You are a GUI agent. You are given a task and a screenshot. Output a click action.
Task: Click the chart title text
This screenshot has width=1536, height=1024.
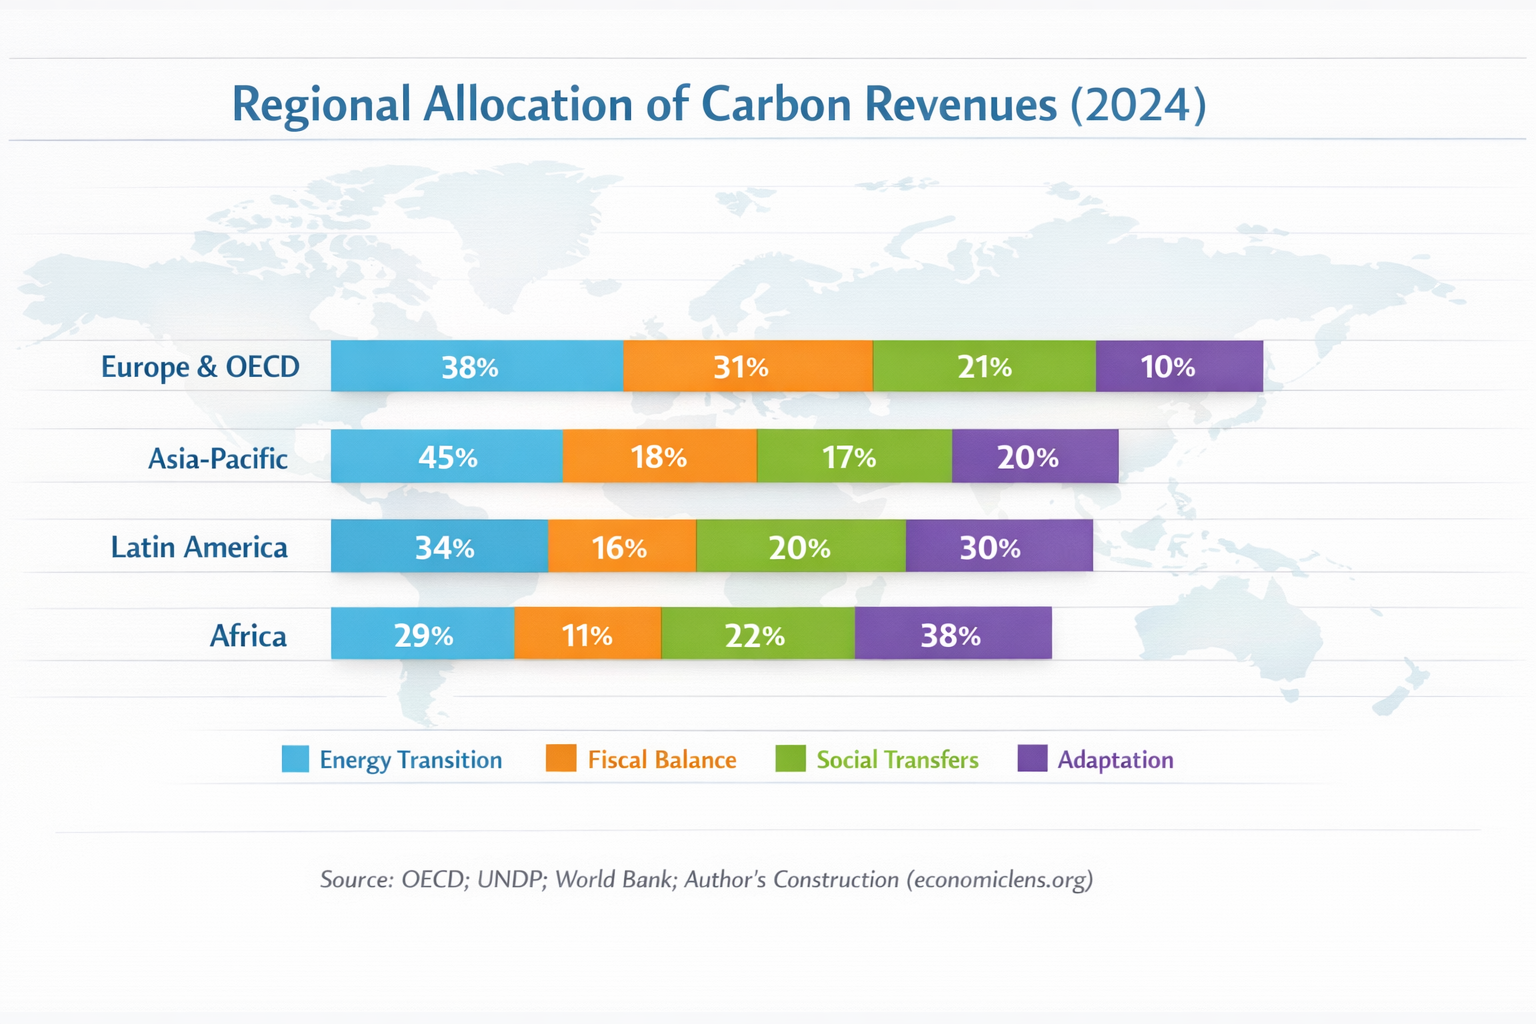(x=717, y=103)
